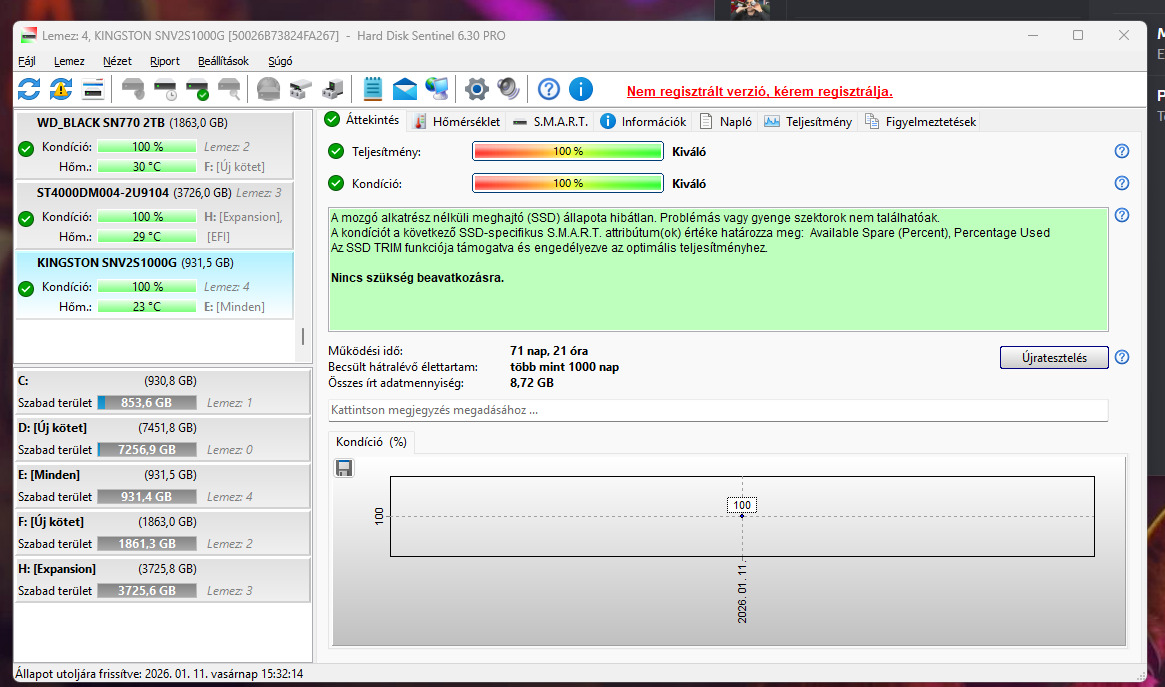Switch to the Hőmérséklet tab

(x=457, y=122)
